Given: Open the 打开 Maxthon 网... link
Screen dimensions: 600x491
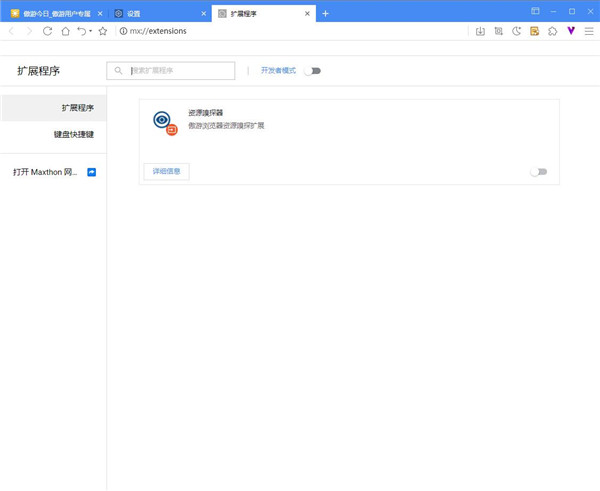Looking at the screenshot, I should (45, 172).
